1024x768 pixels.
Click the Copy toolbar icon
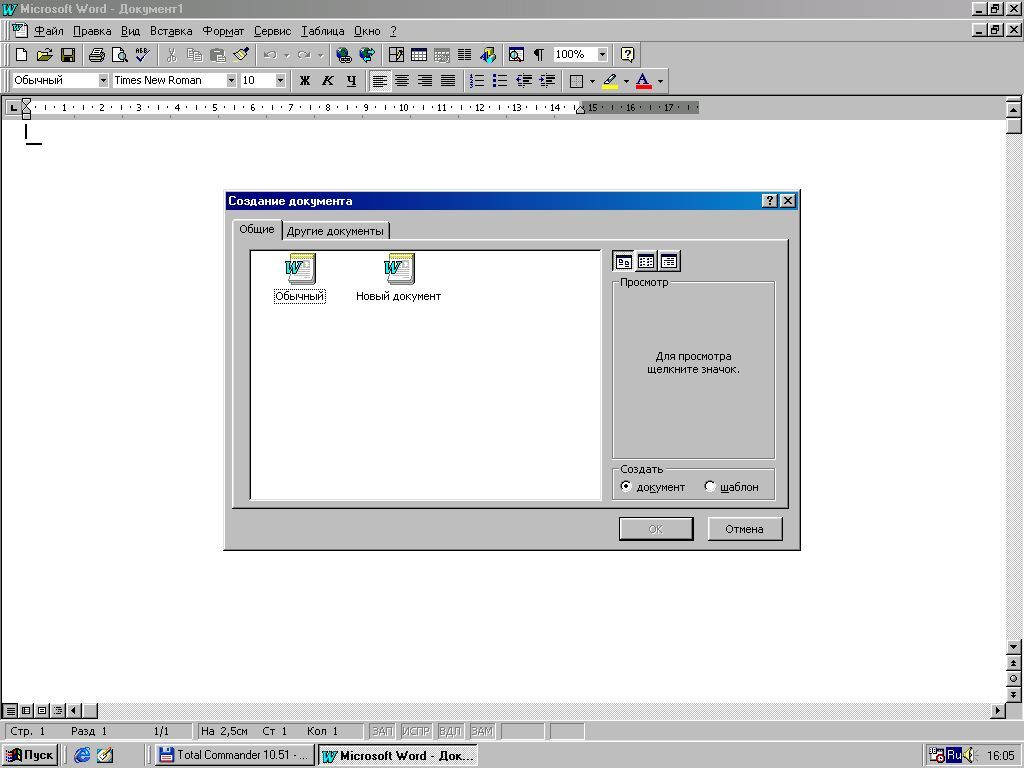click(x=195, y=55)
